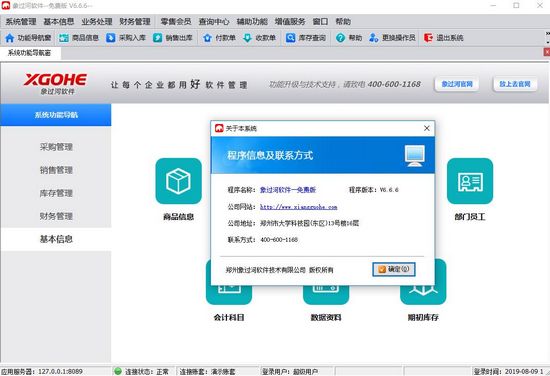
Task: Open 付款单 toolbar item
Action: point(219,38)
